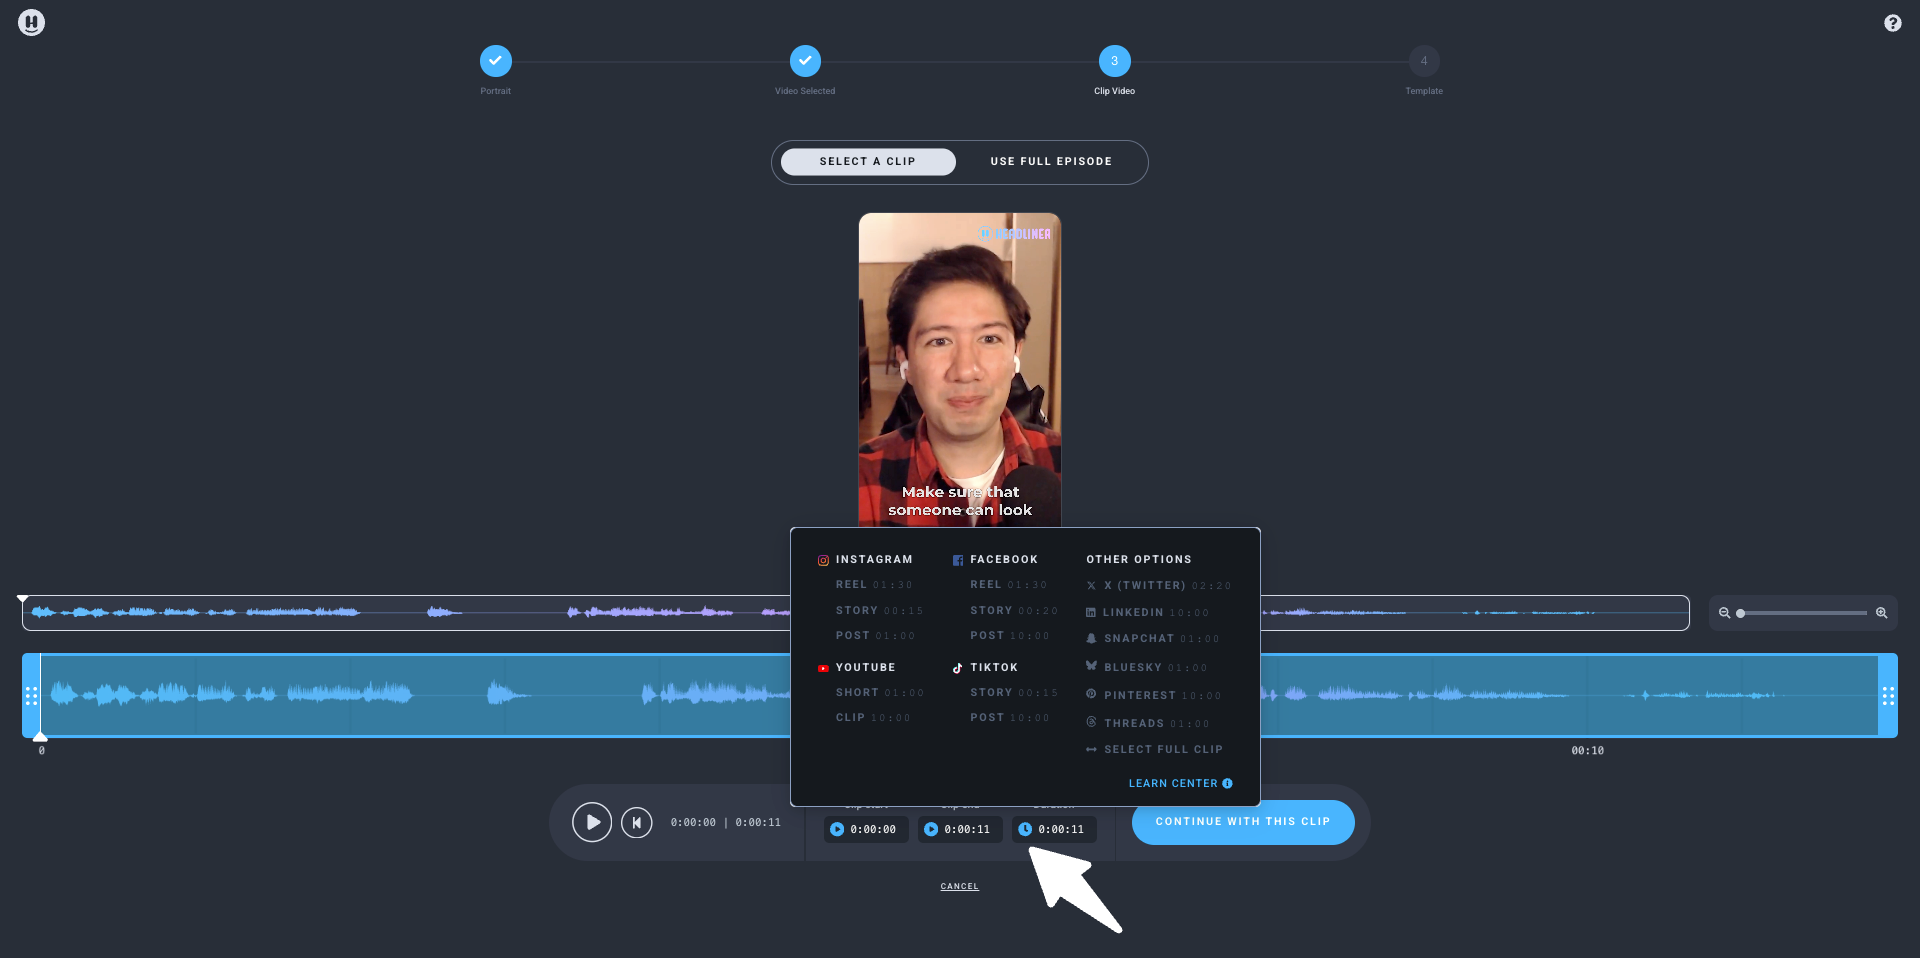Viewport: 1920px width, 958px height.
Task: Click Continue With This Clip button
Action: (1242, 822)
